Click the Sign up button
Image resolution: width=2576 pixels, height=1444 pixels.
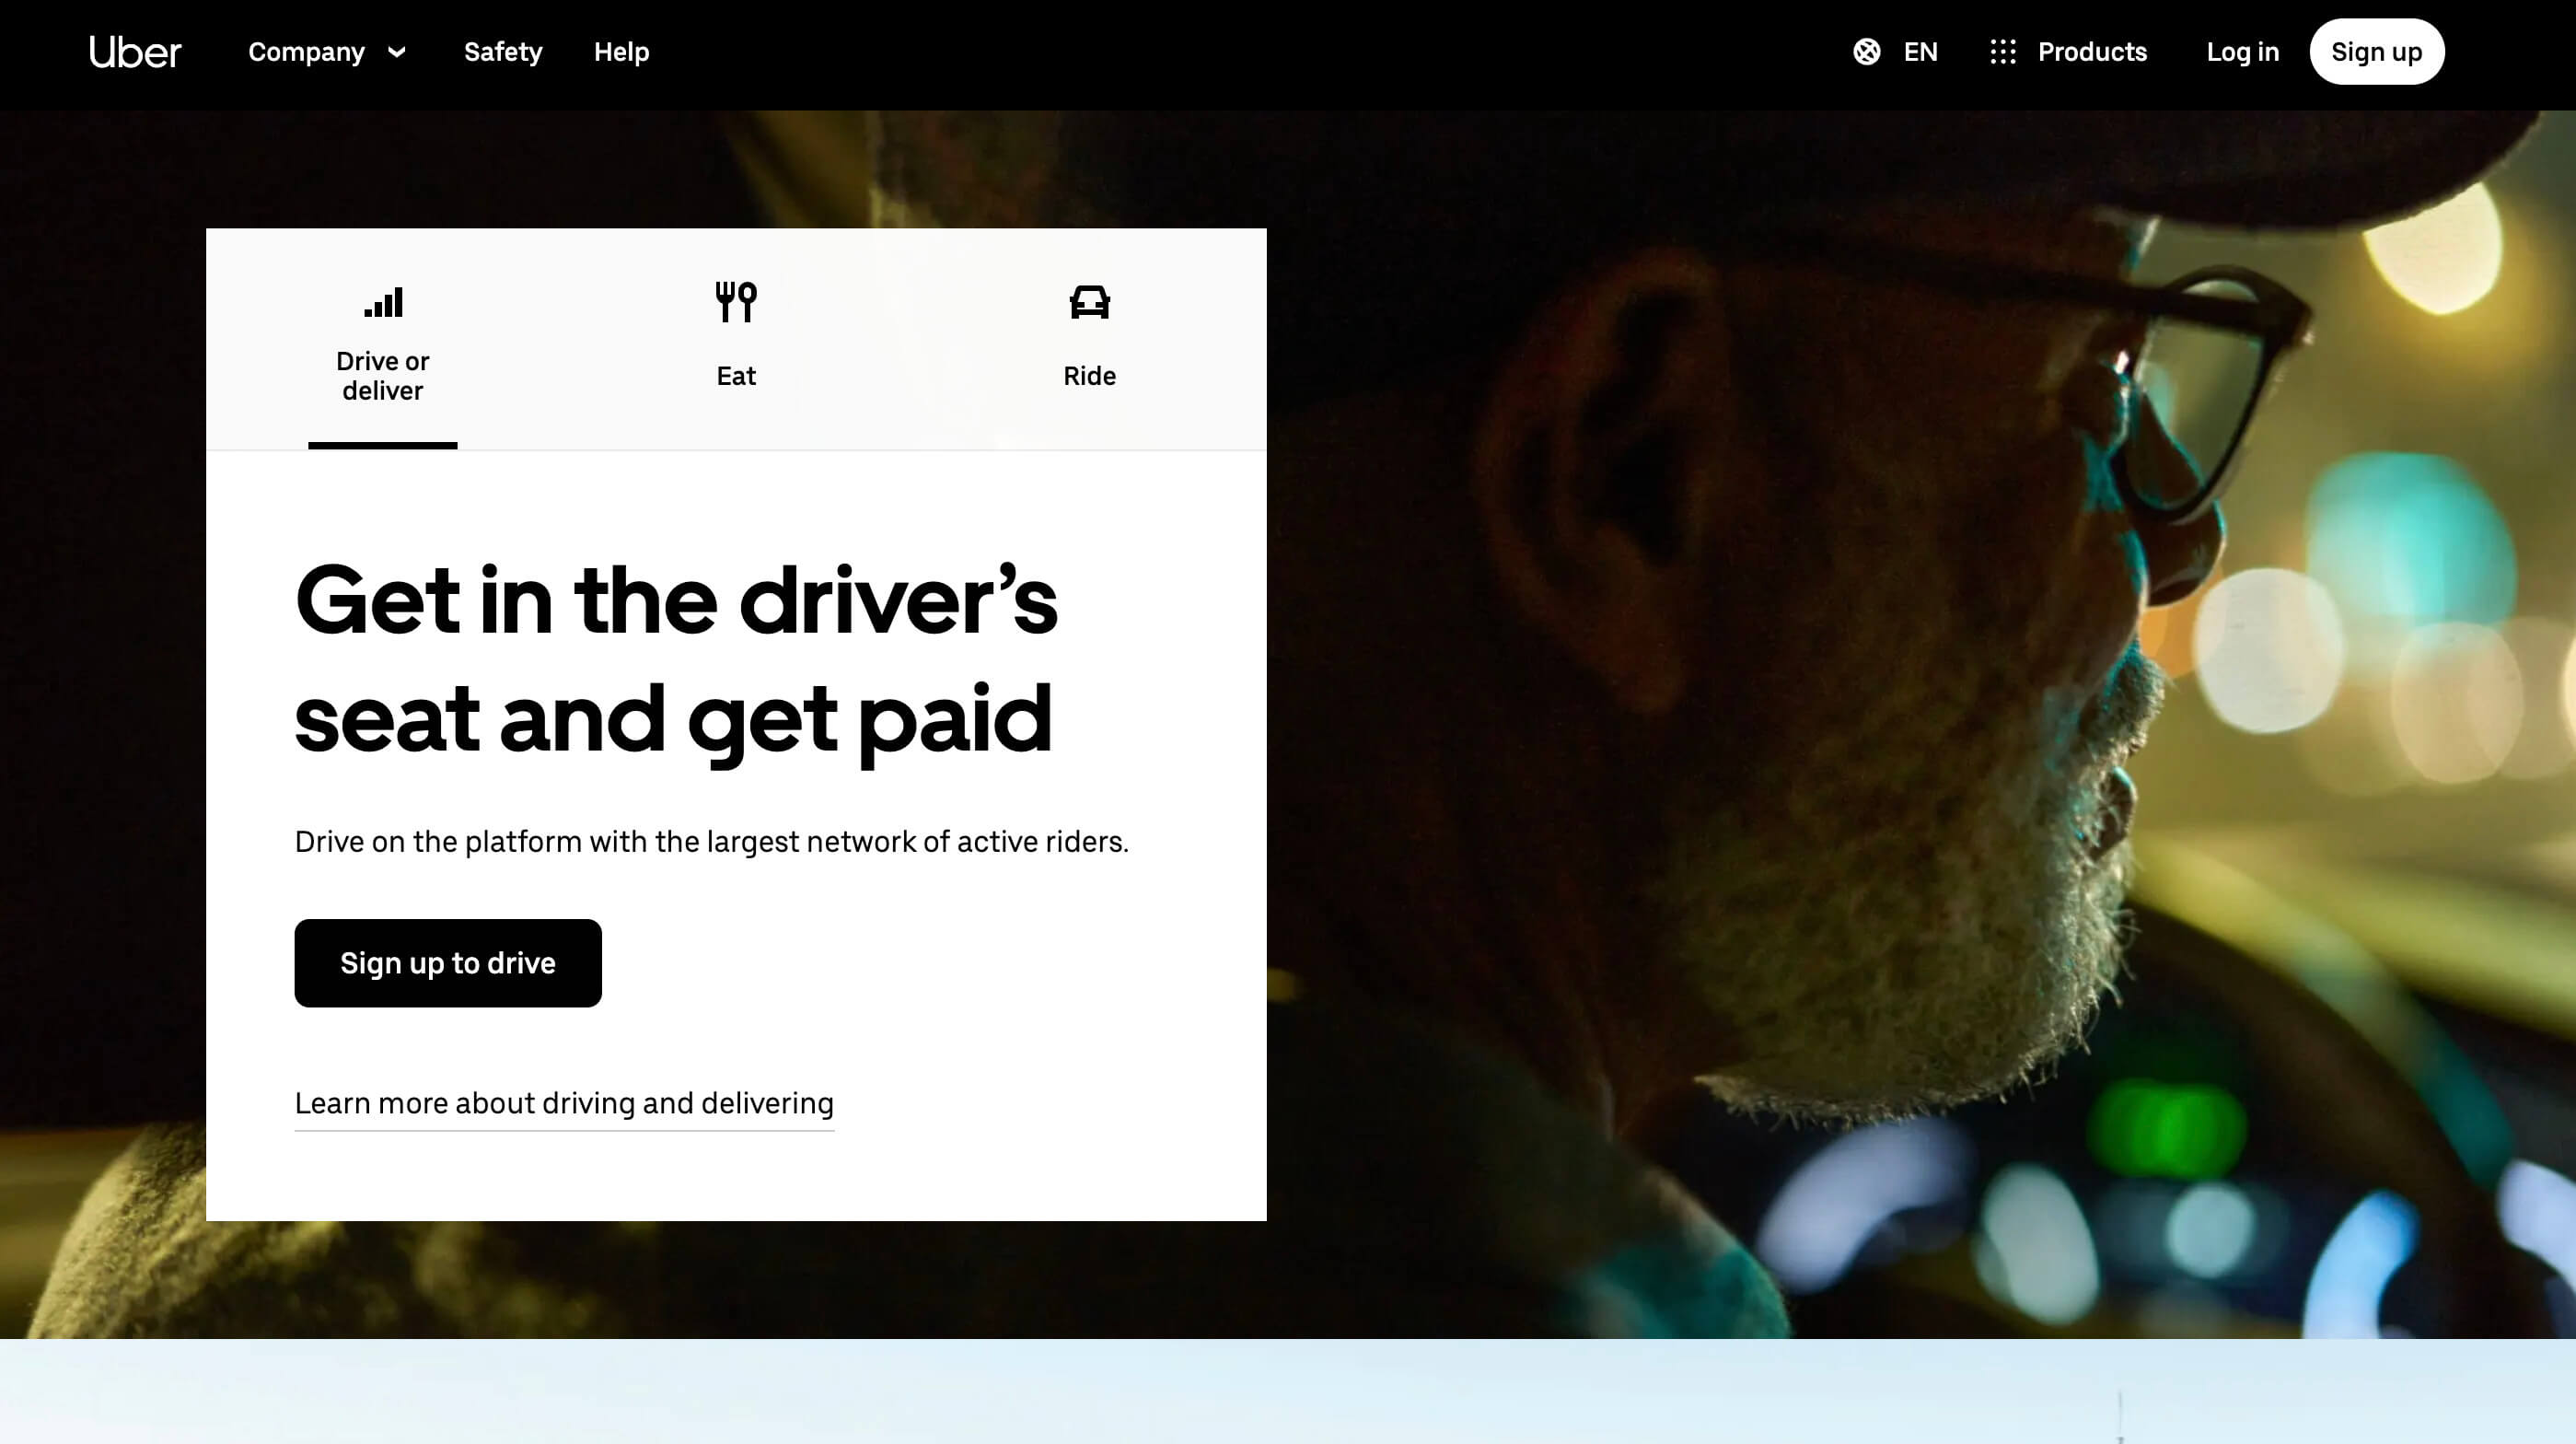(2377, 52)
